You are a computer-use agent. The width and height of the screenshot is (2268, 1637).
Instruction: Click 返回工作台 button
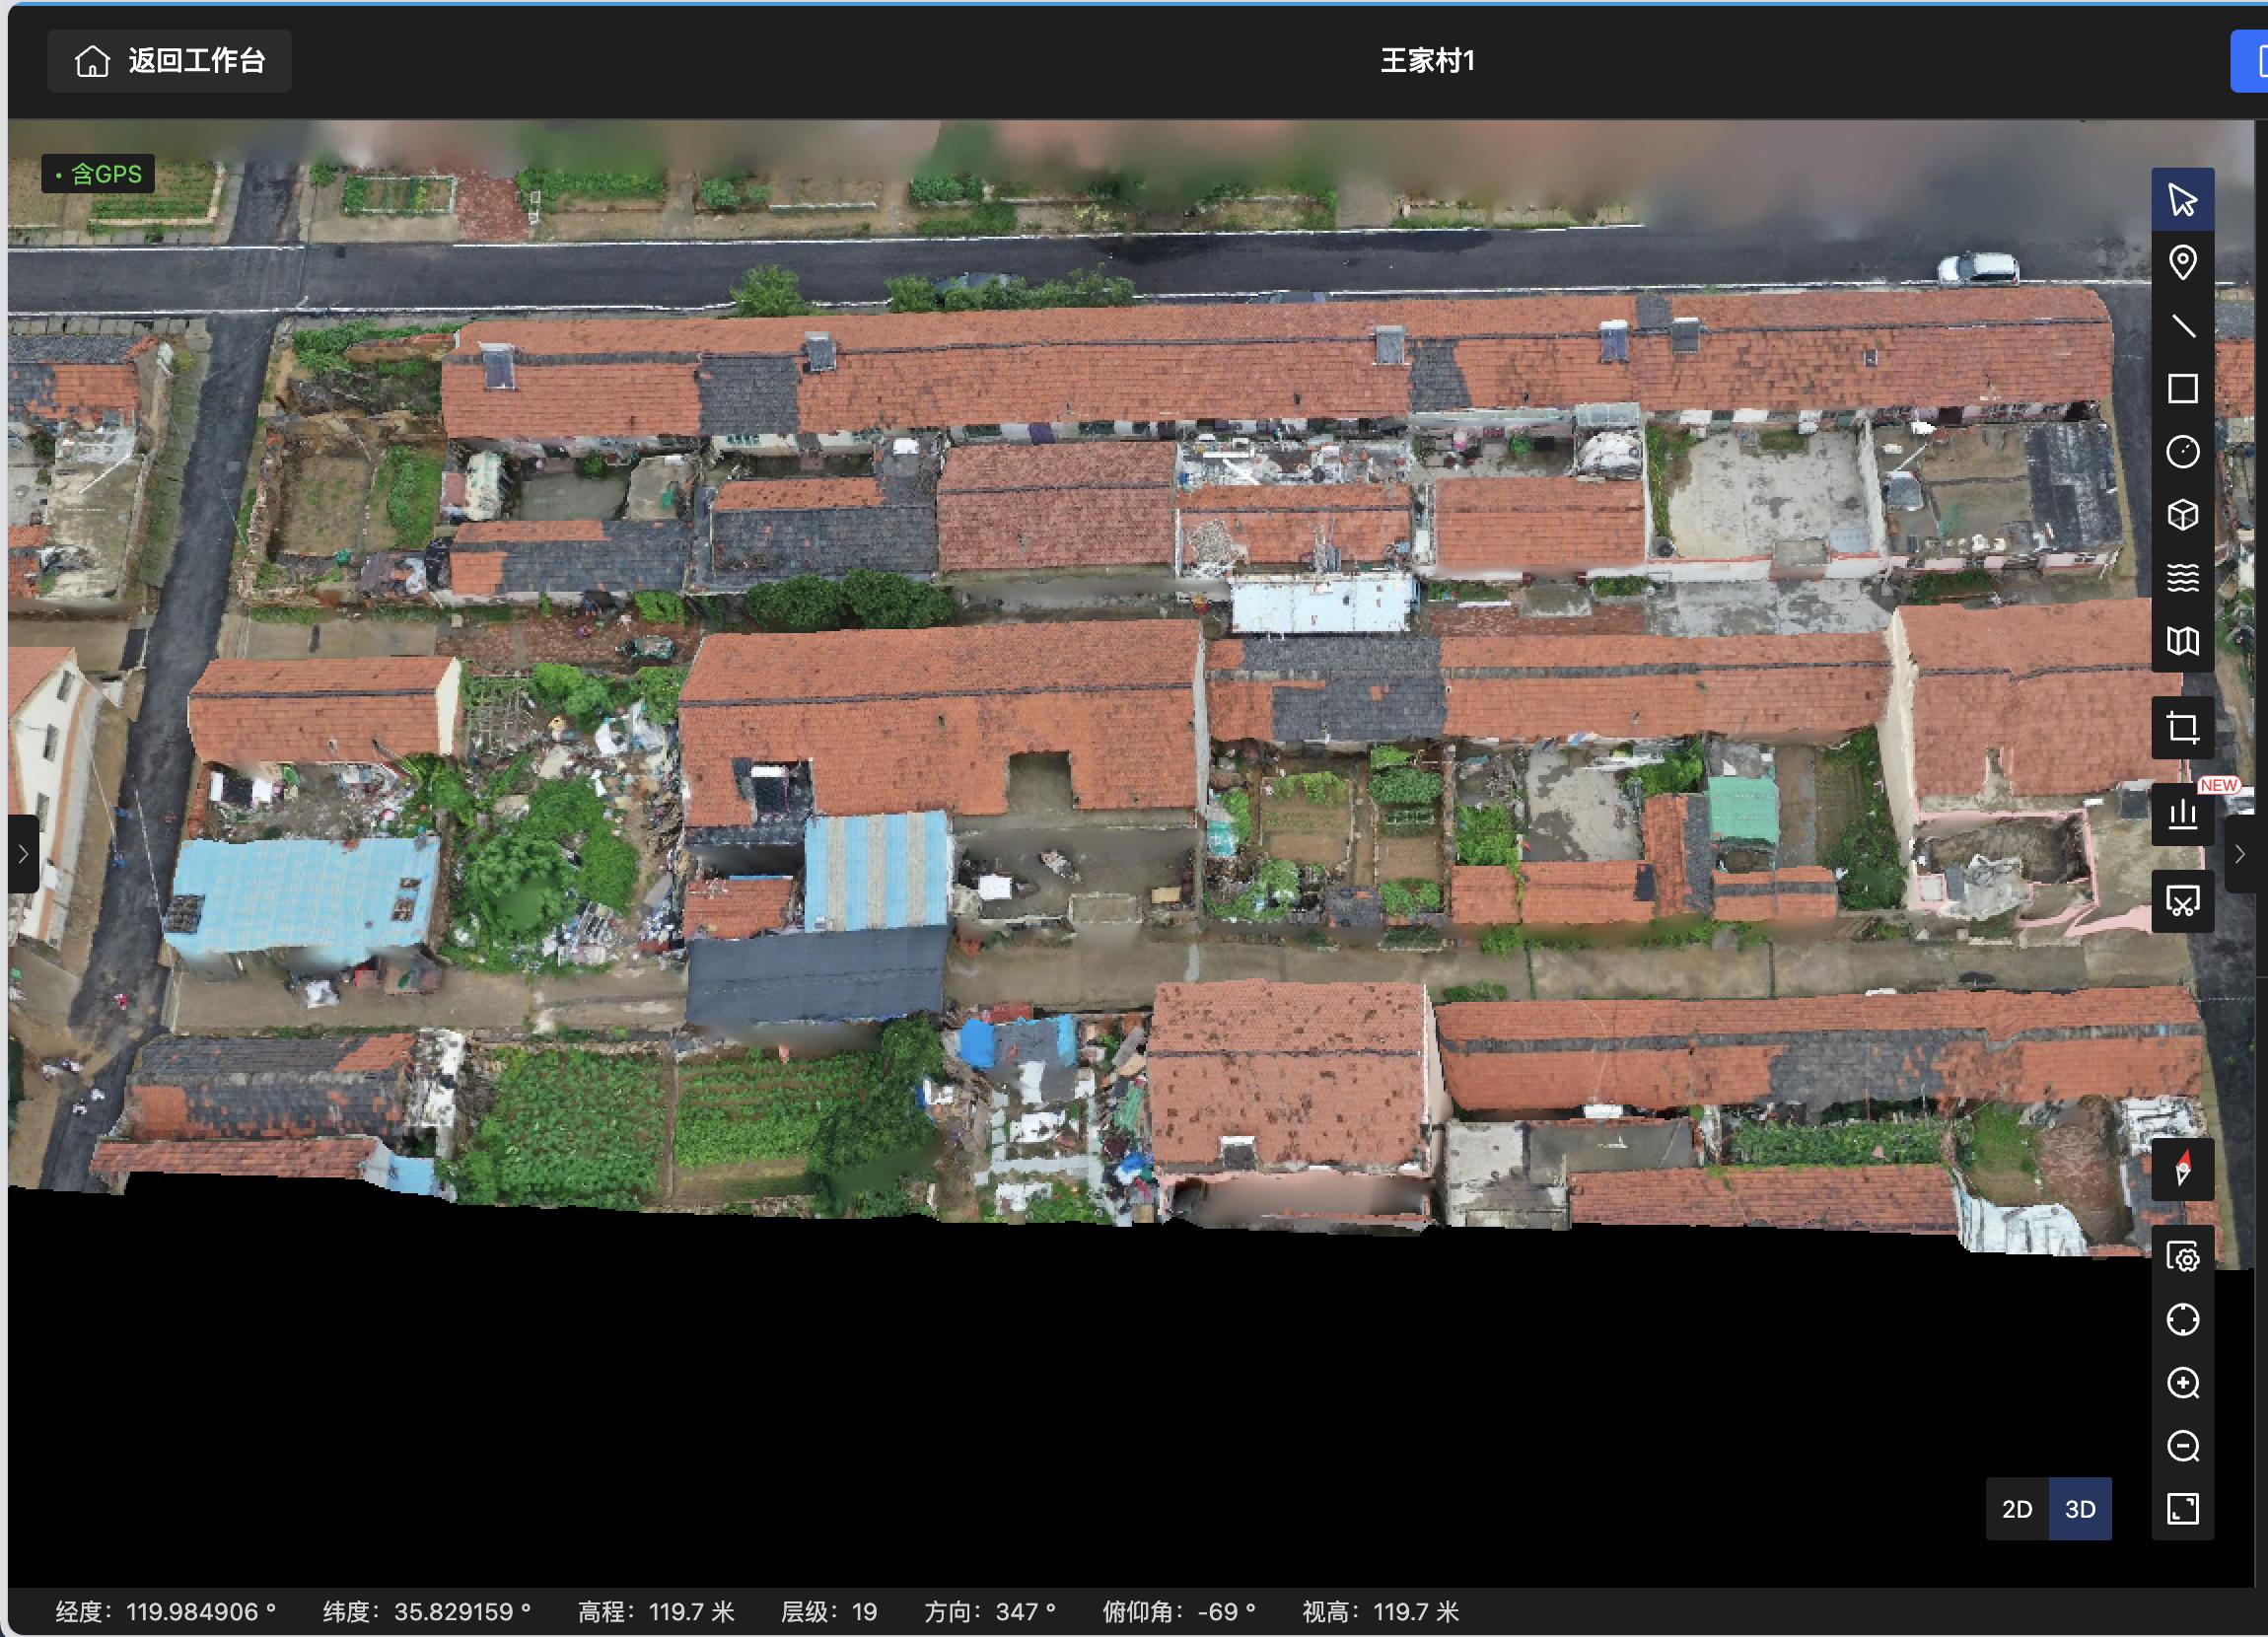coord(170,61)
